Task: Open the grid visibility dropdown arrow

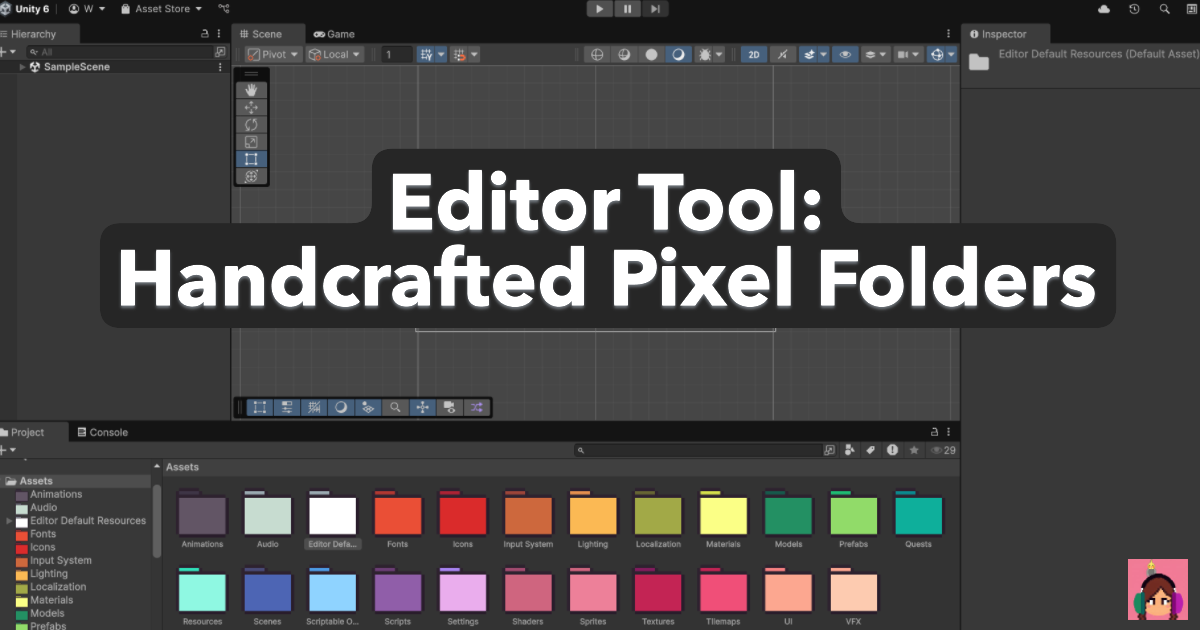Action: (x=442, y=55)
